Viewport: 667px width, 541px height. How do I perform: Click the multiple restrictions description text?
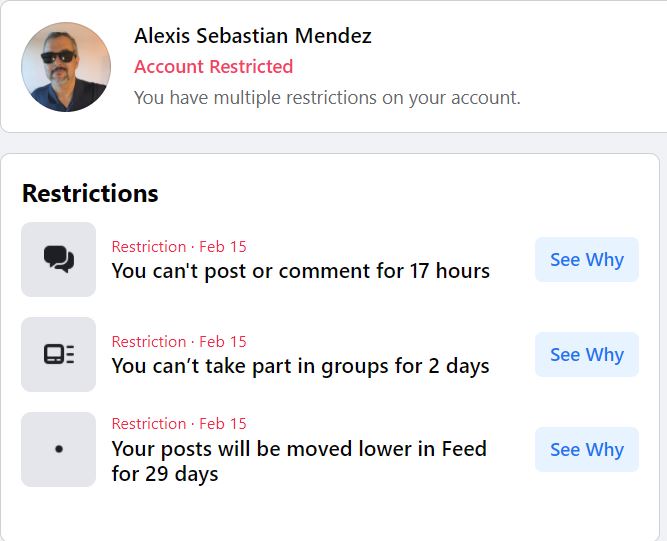[327, 98]
